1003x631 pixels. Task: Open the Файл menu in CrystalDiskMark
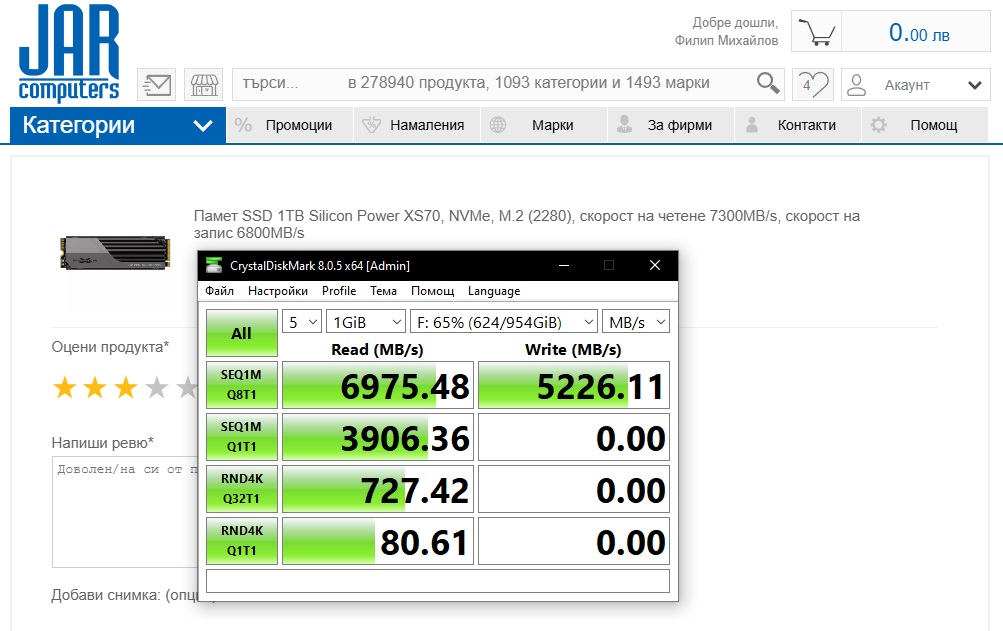click(x=219, y=291)
